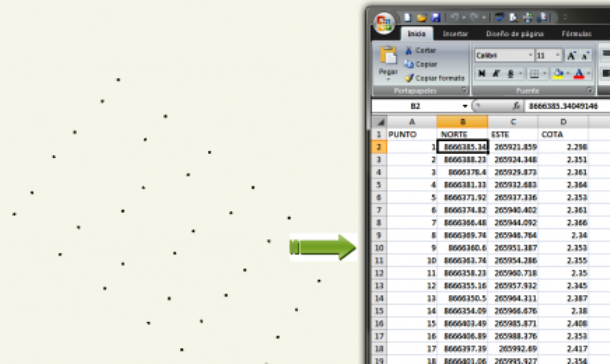Click the Office orb button

click(384, 23)
